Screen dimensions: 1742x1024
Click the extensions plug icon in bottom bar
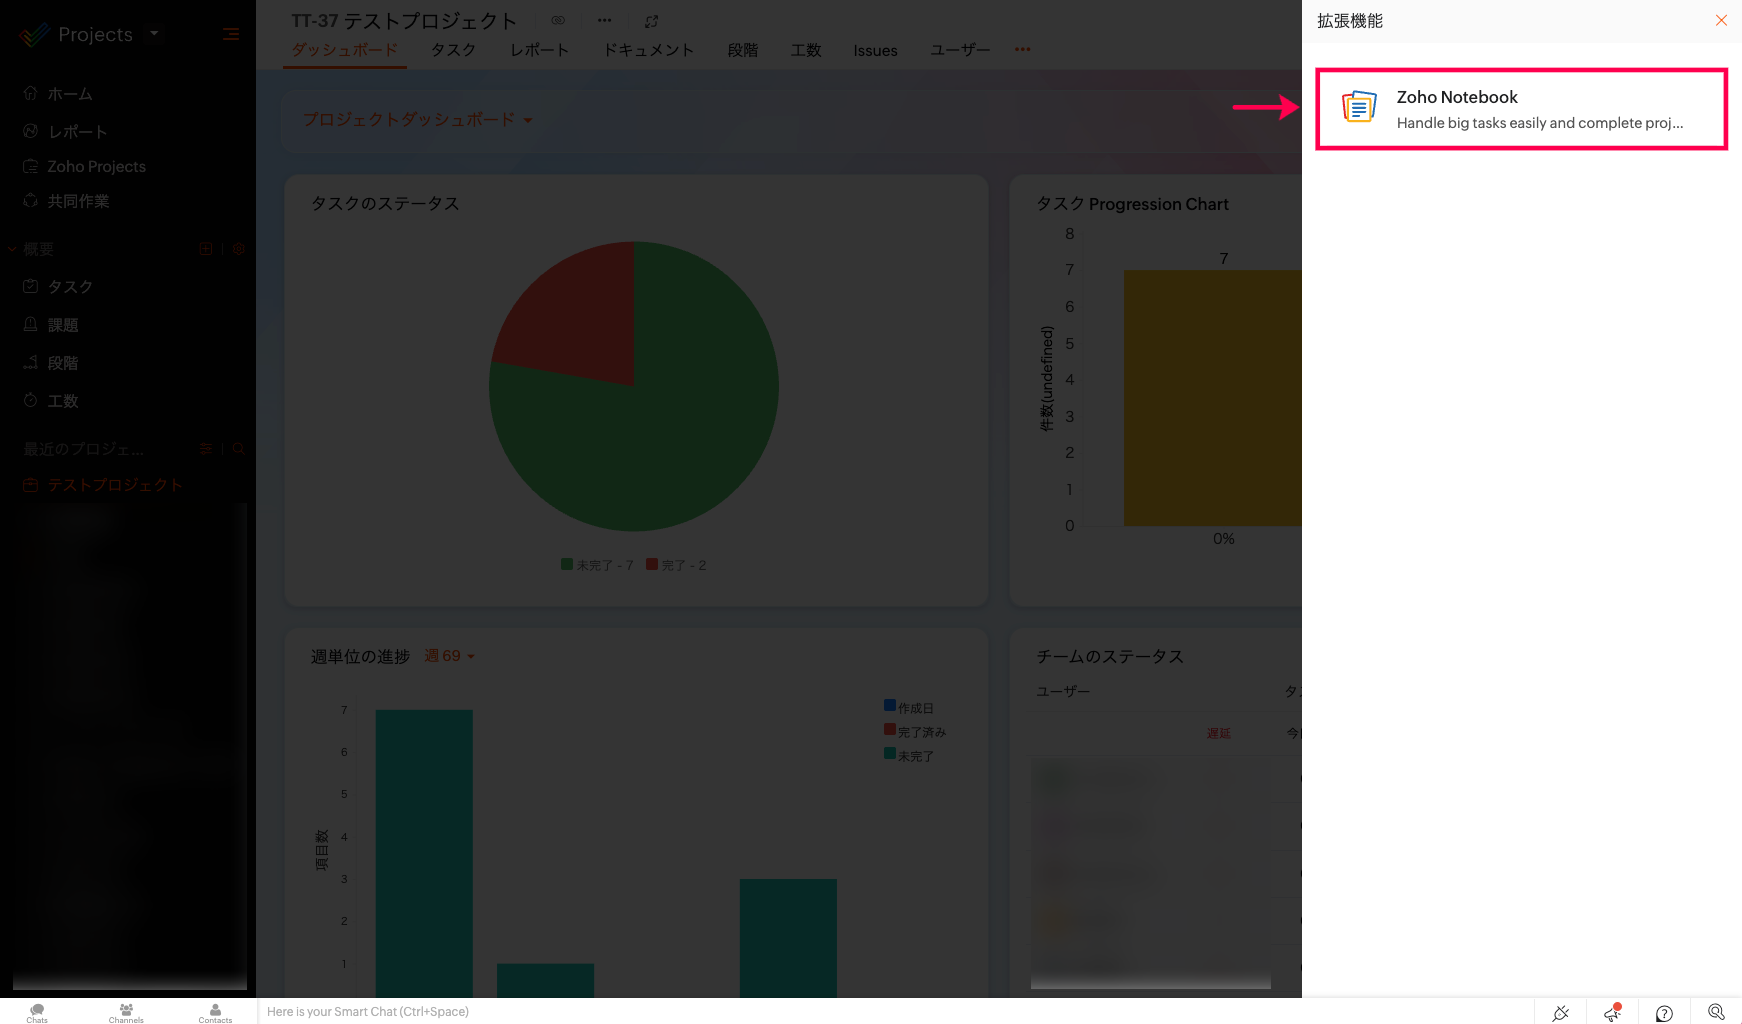pyautogui.click(x=1560, y=1013)
